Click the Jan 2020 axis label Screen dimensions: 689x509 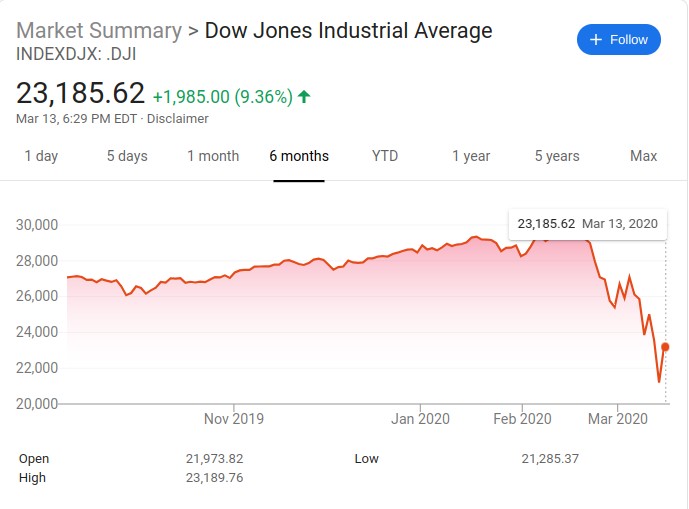tap(419, 419)
